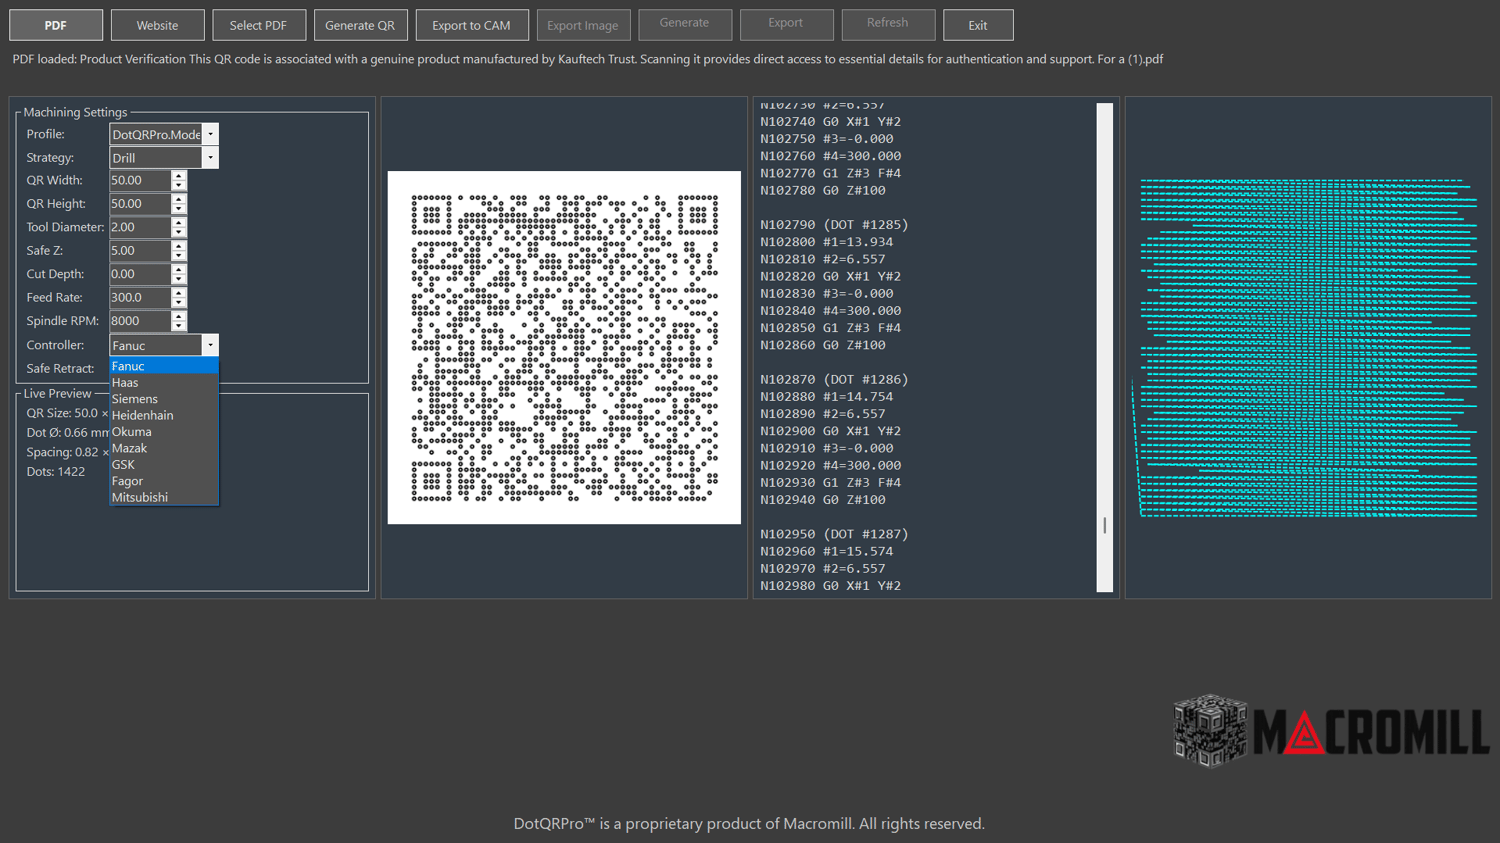The width and height of the screenshot is (1500, 843).
Task: Focus the QR Width field
Action: [140, 180]
